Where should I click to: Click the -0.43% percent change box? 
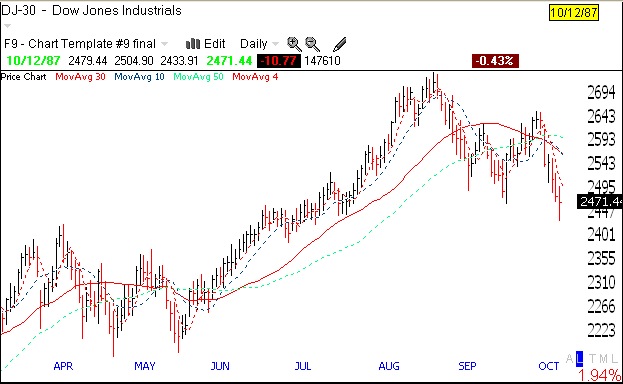[495, 61]
